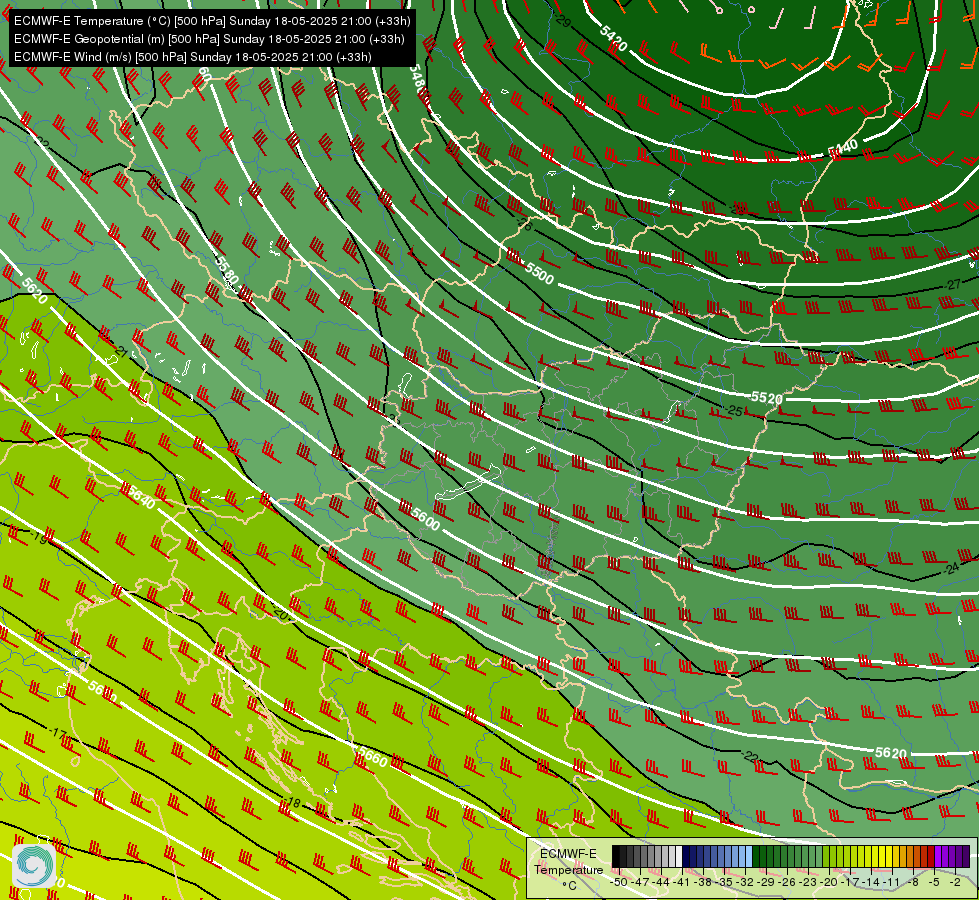Click the '-27' isotherm label on the map
The image size is (979, 900).
click(953, 285)
